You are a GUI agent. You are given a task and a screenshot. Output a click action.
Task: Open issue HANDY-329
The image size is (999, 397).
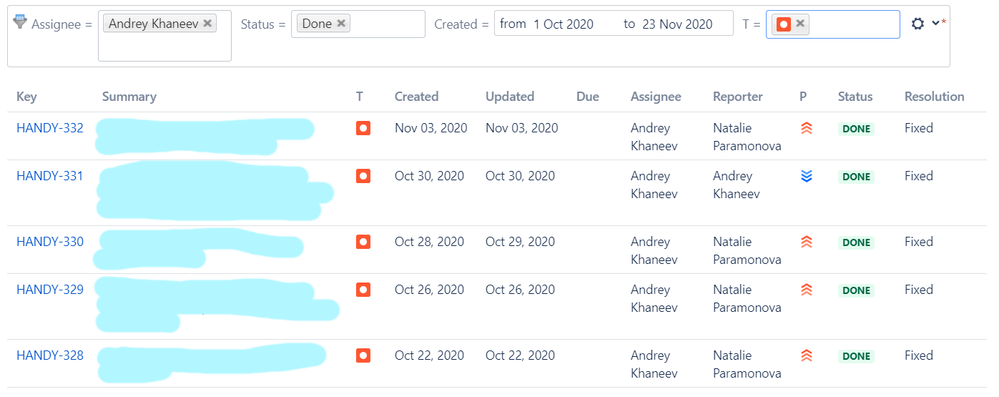[x=50, y=289]
